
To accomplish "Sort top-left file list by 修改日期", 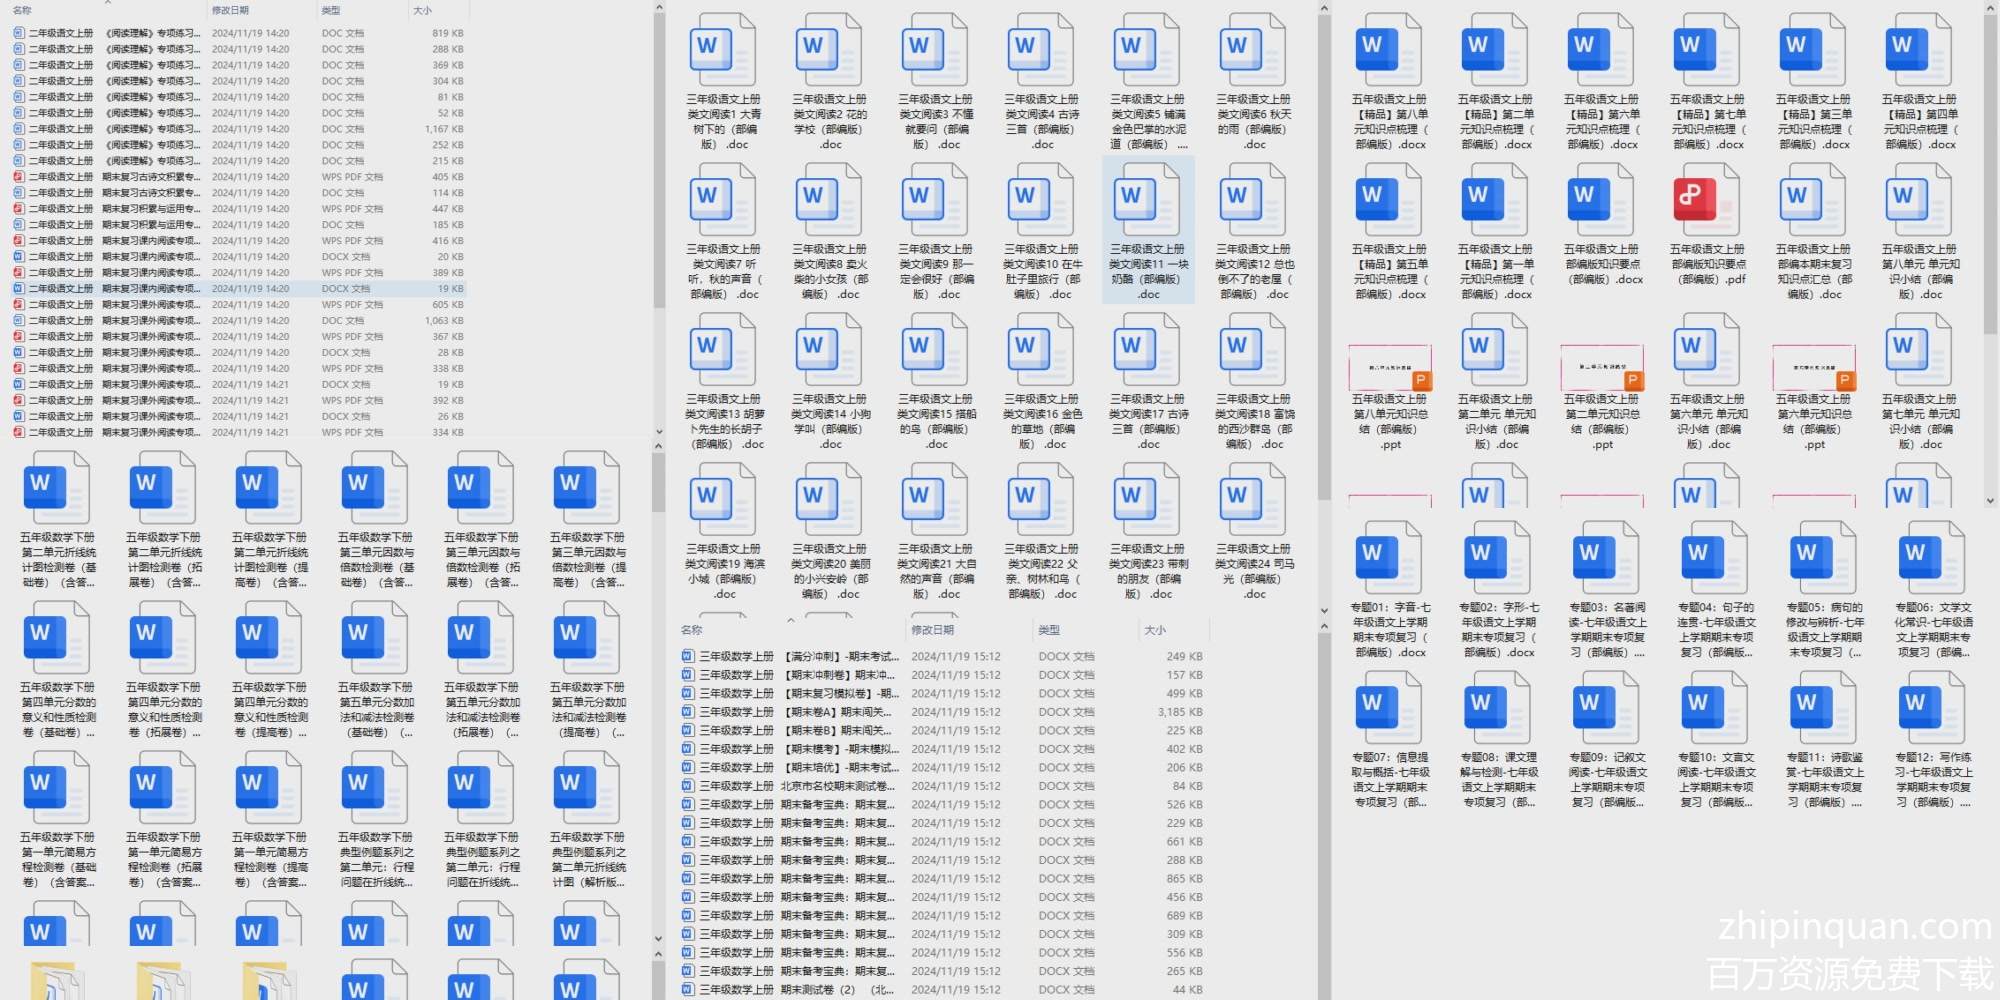I will click(230, 10).
